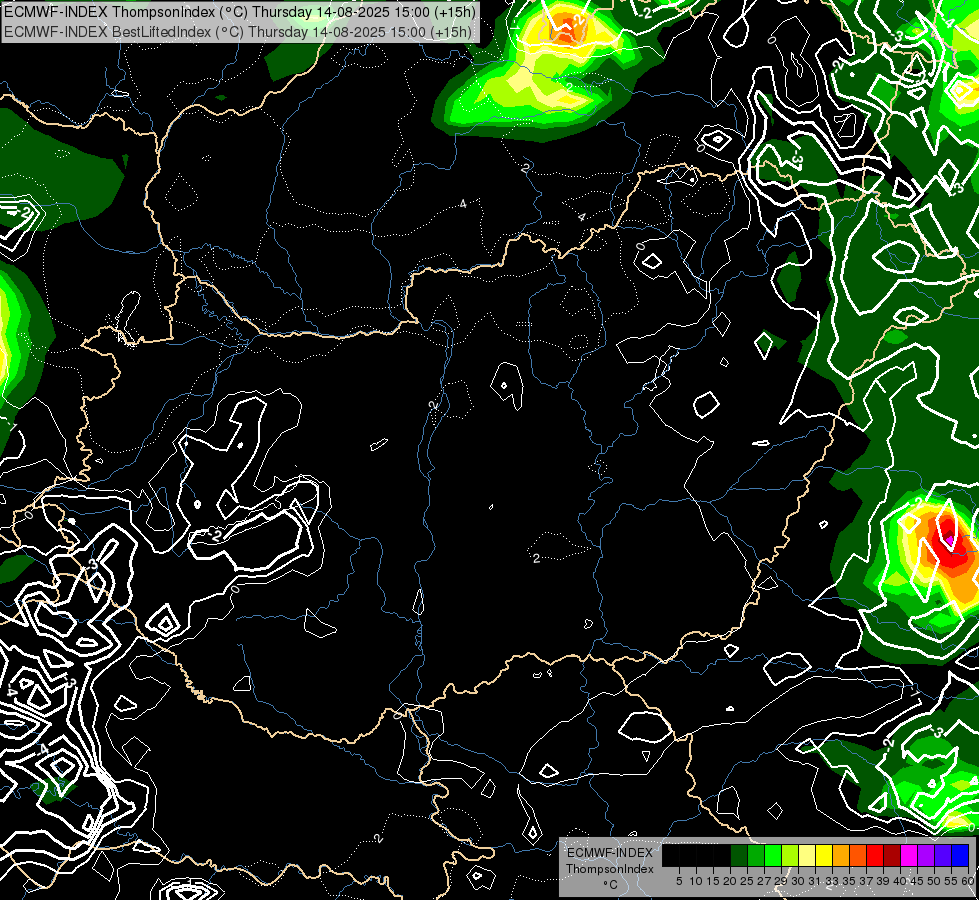Pick the yellow-green 29-30 legend swatch
This screenshot has width=979, height=900.
(x=790, y=855)
